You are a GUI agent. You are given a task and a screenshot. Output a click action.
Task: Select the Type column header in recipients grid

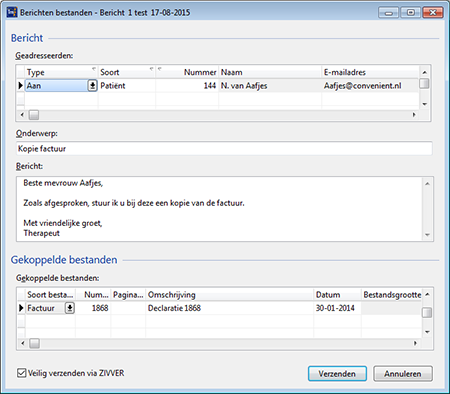[61, 72]
